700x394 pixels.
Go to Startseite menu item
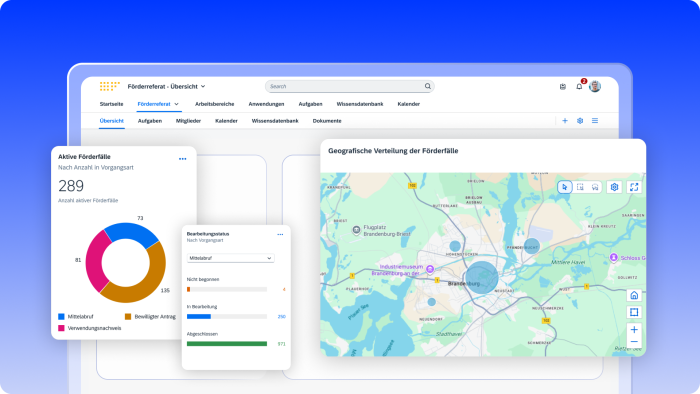click(111, 104)
